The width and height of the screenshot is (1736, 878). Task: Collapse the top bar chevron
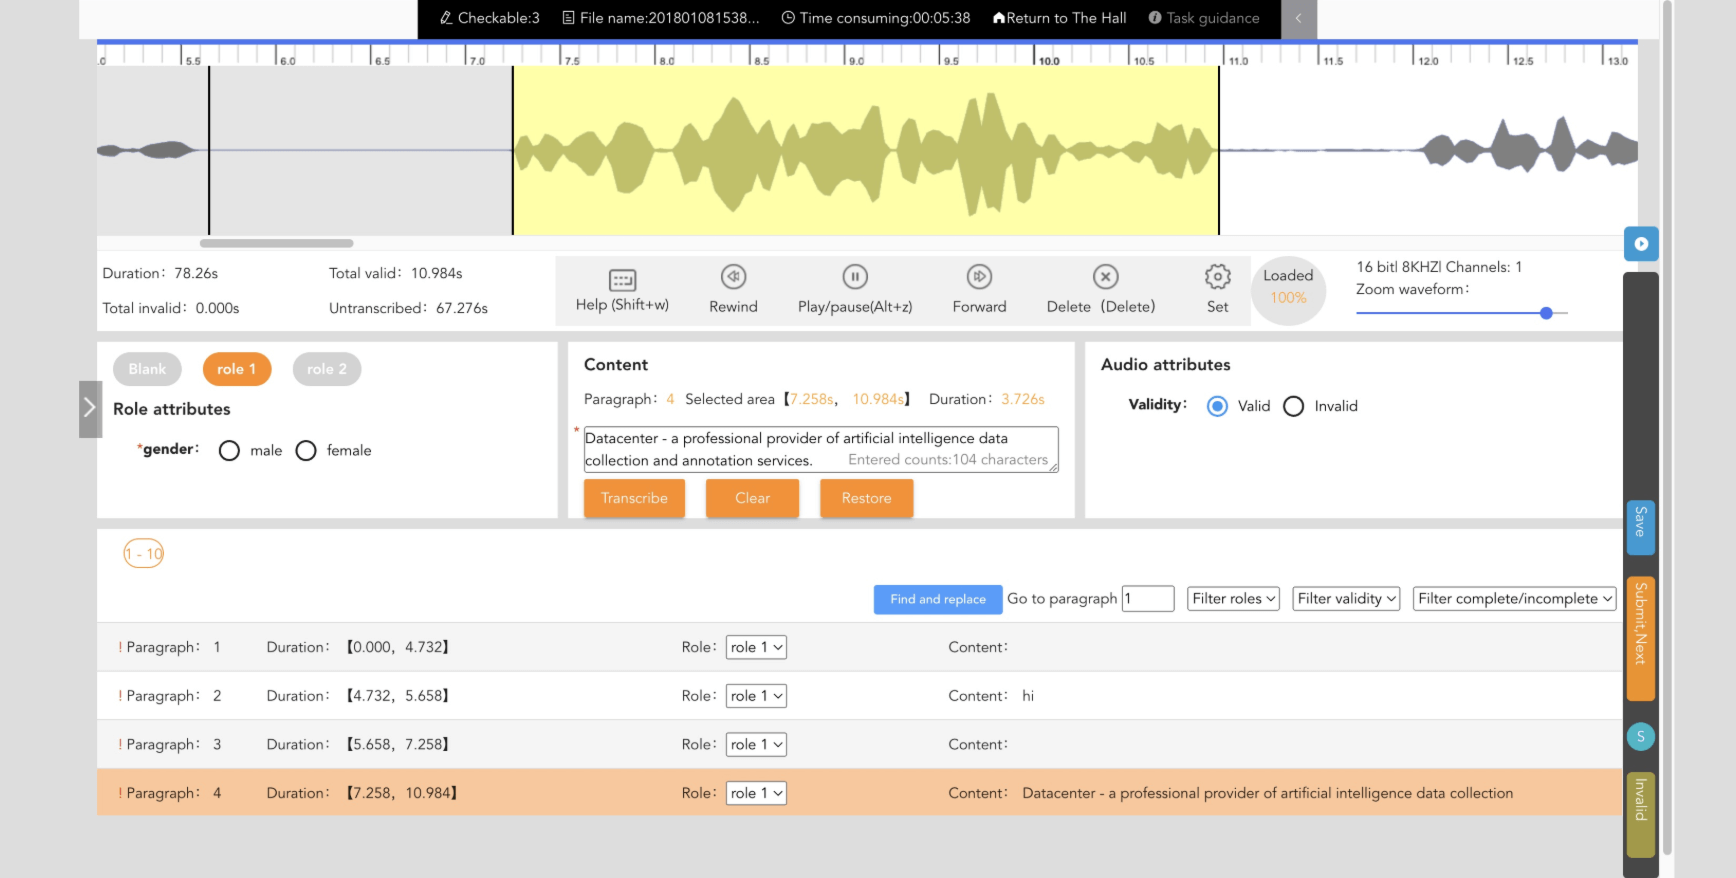pyautogui.click(x=1298, y=18)
